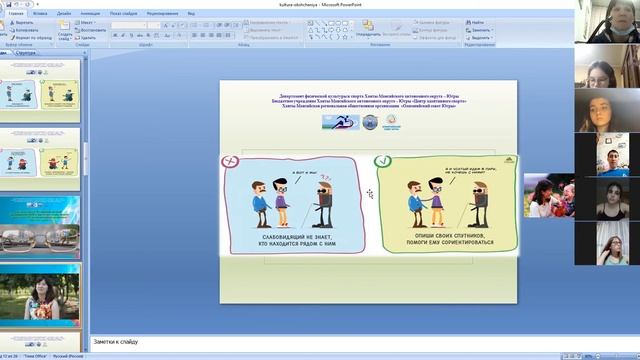Screen dimensions: 640x360
Task: Pick the rectangle shape in shapes gallery
Action: click(331, 23)
